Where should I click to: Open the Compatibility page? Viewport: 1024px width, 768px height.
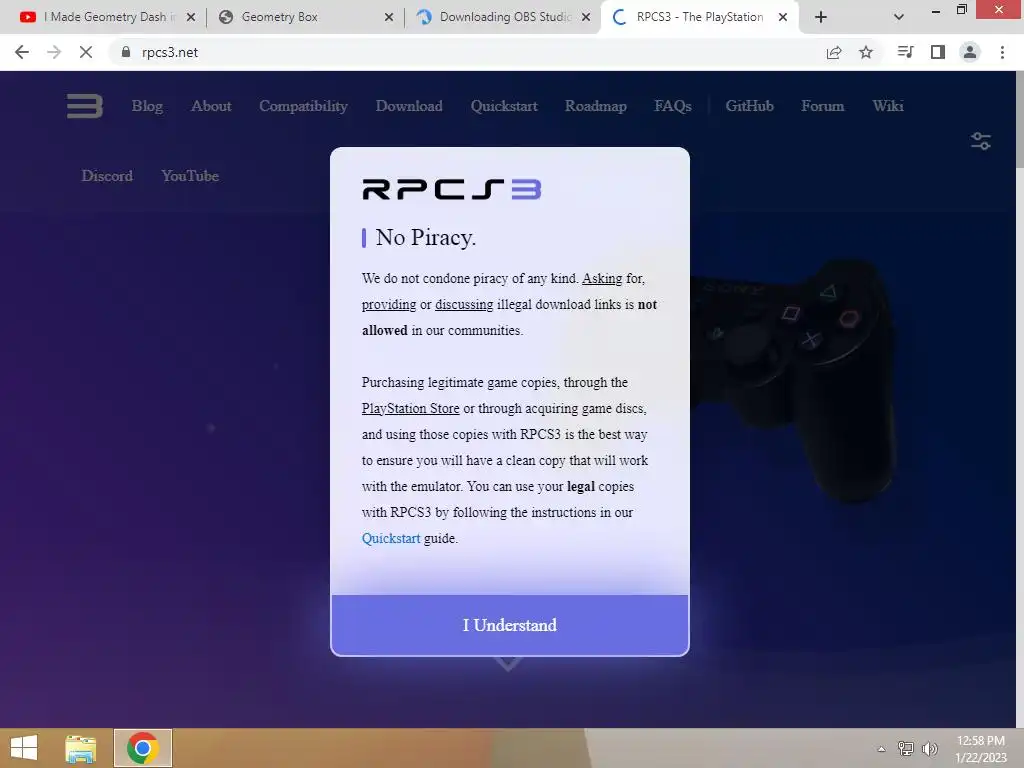[x=303, y=106]
